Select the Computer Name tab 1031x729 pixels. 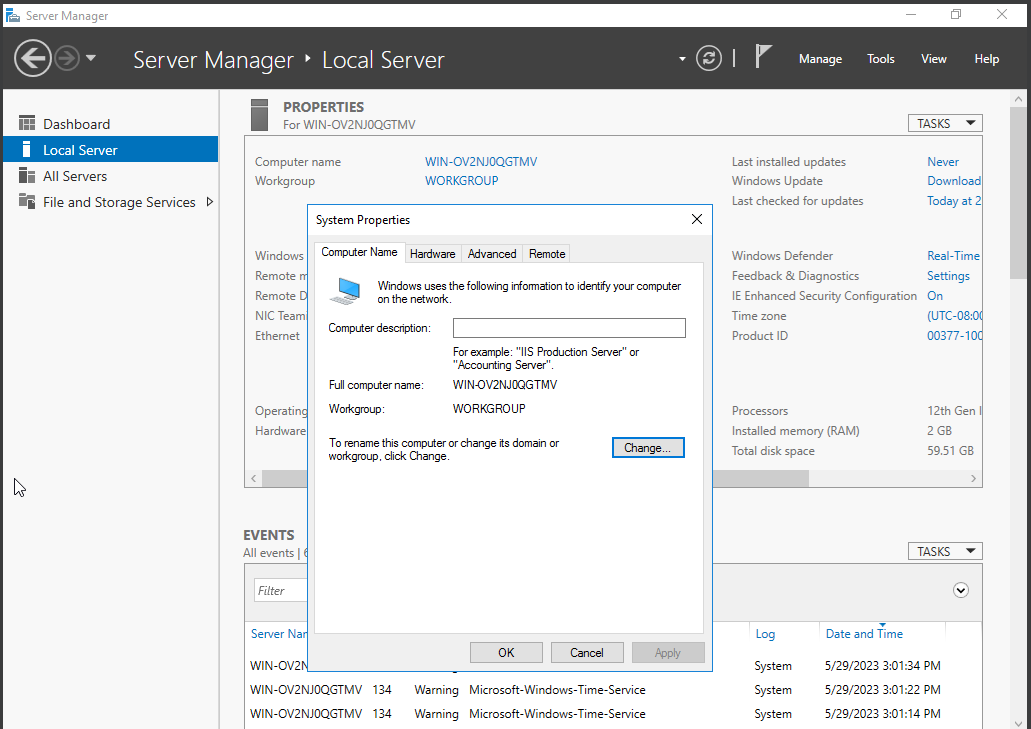[359, 252]
